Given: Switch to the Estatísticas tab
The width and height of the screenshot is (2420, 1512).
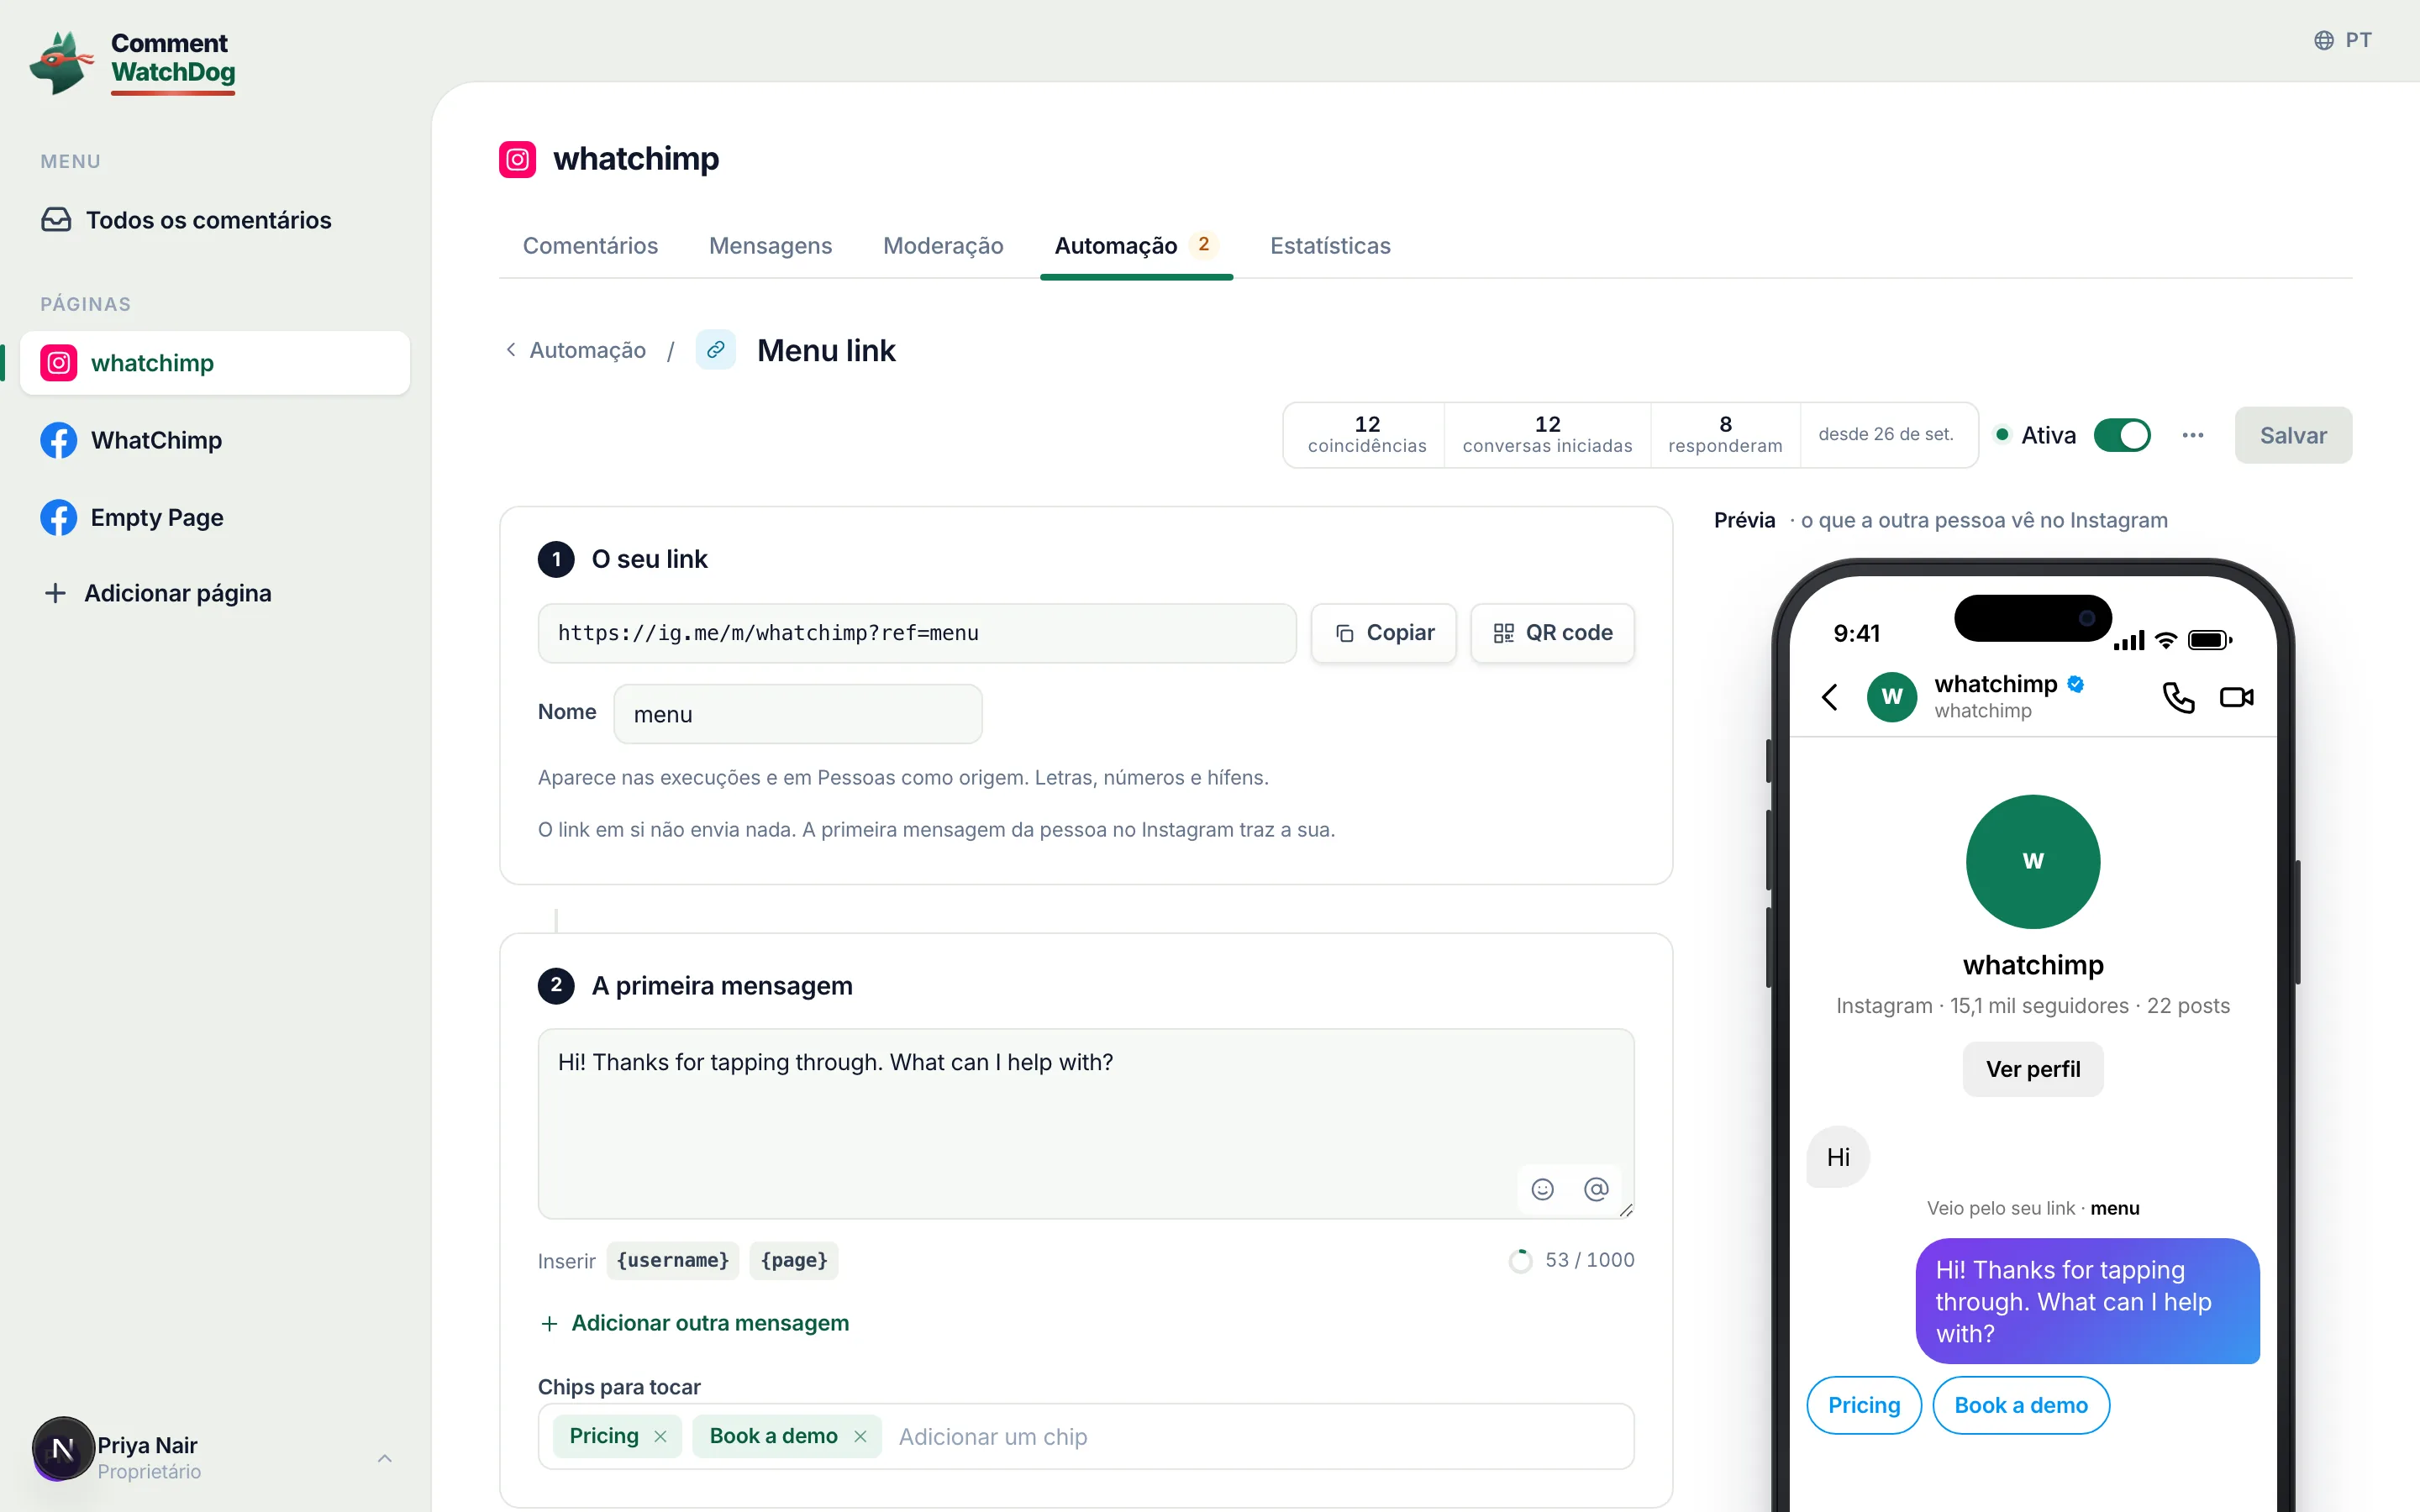Looking at the screenshot, I should (1330, 246).
